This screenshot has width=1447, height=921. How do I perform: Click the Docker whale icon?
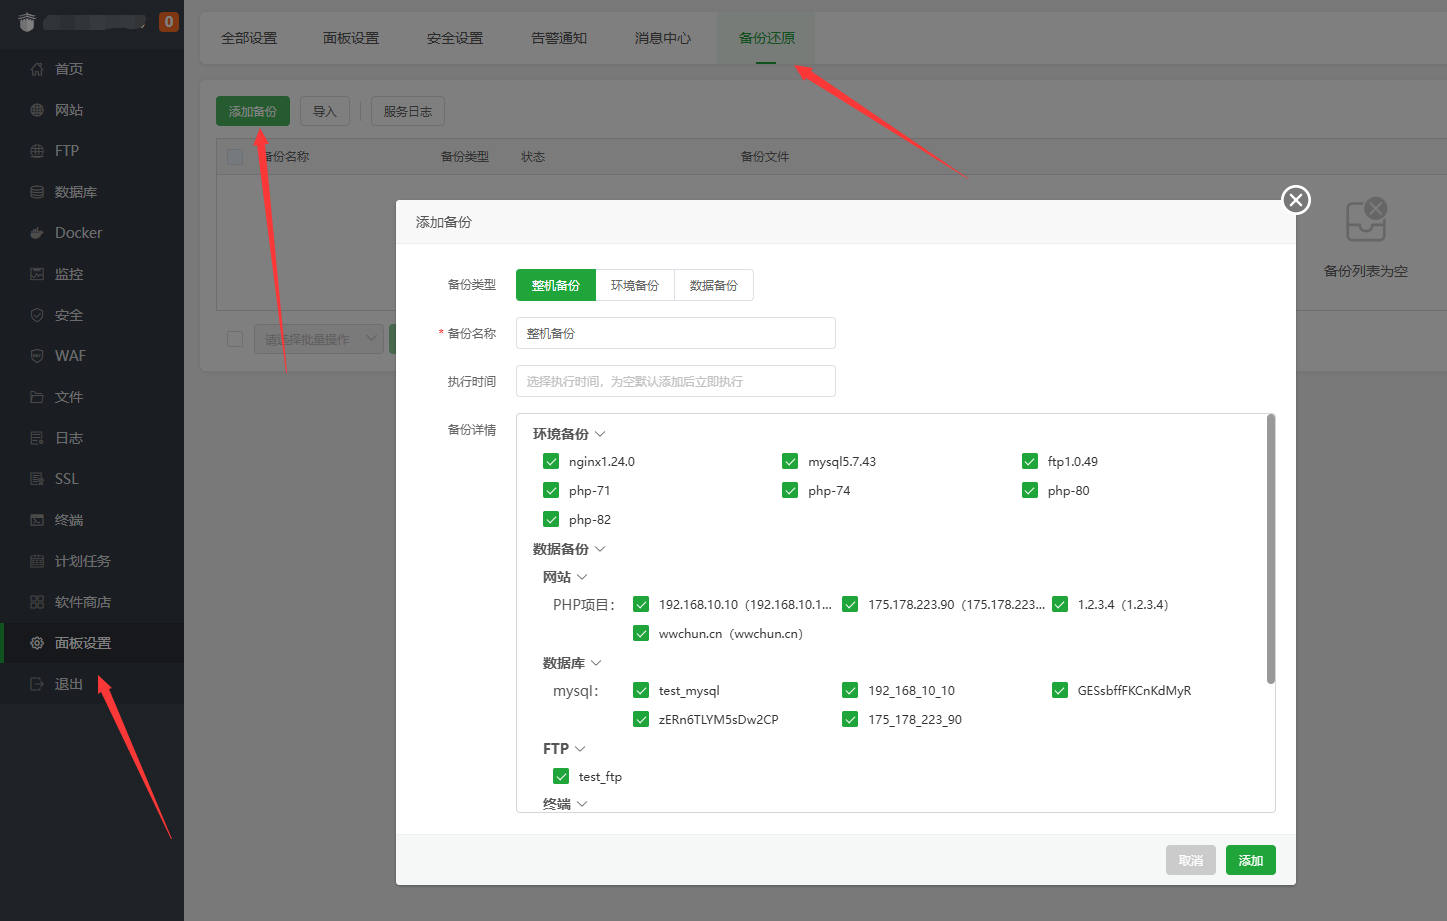(37, 233)
